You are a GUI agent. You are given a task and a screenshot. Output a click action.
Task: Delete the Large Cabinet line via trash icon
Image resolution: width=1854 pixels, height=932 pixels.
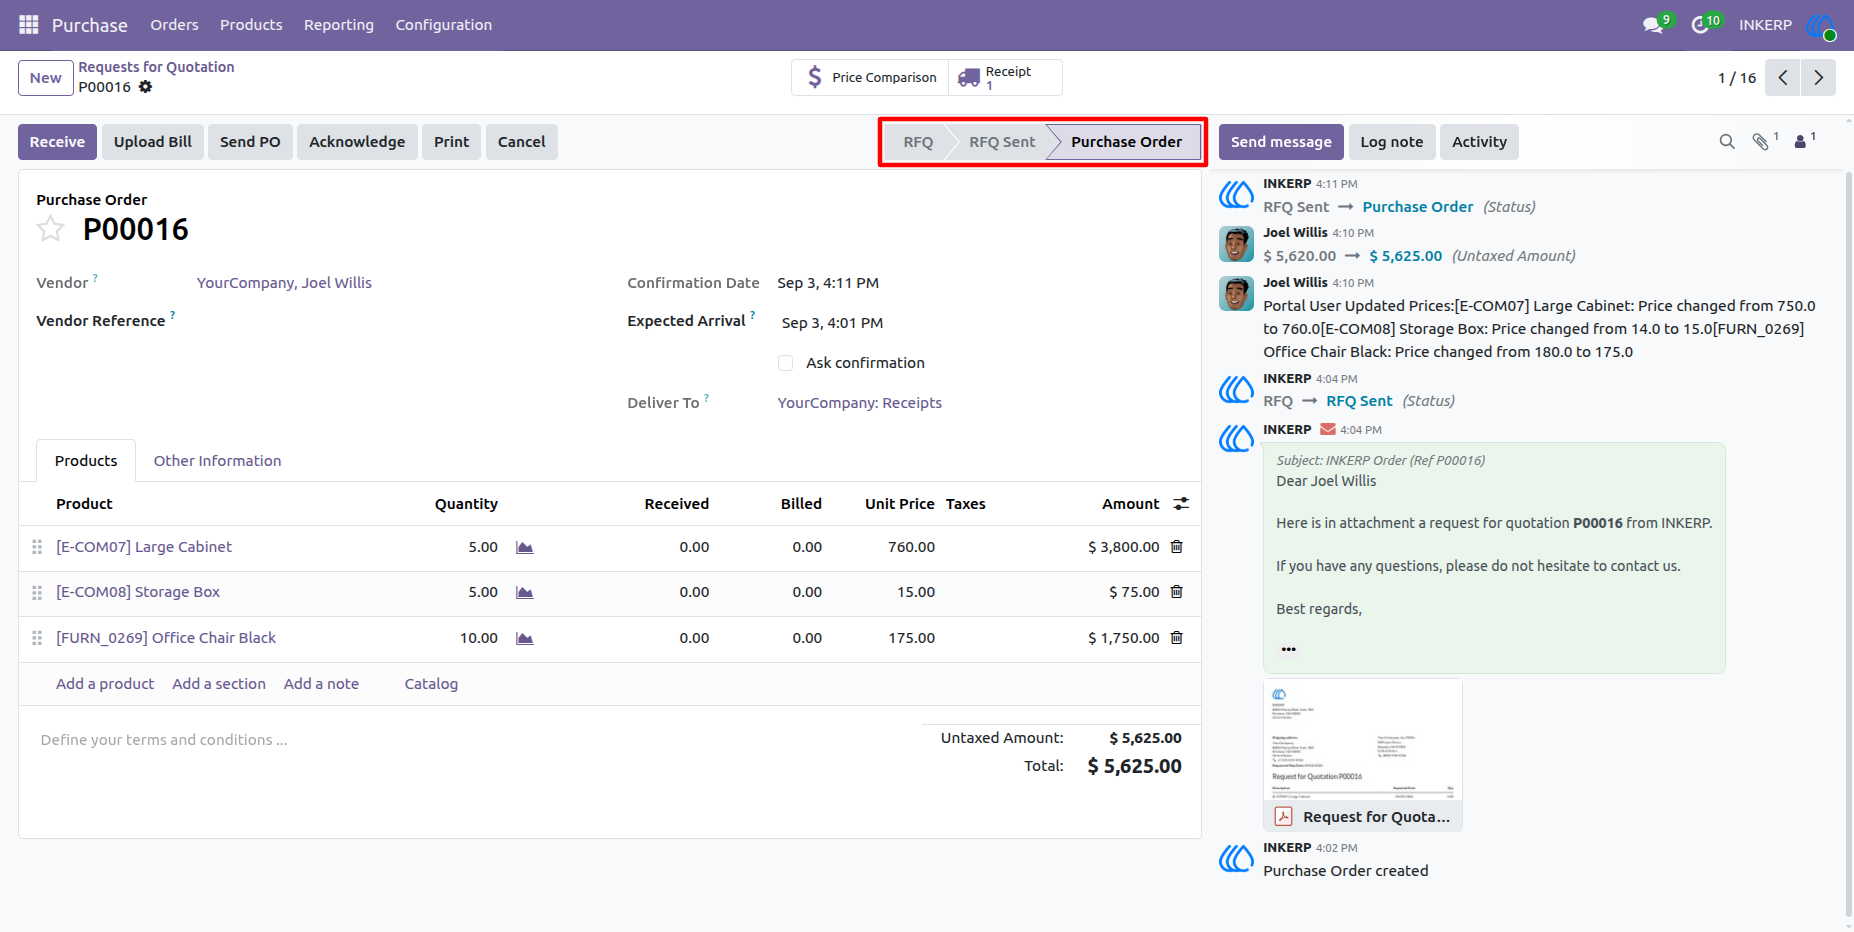point(1177,546)
